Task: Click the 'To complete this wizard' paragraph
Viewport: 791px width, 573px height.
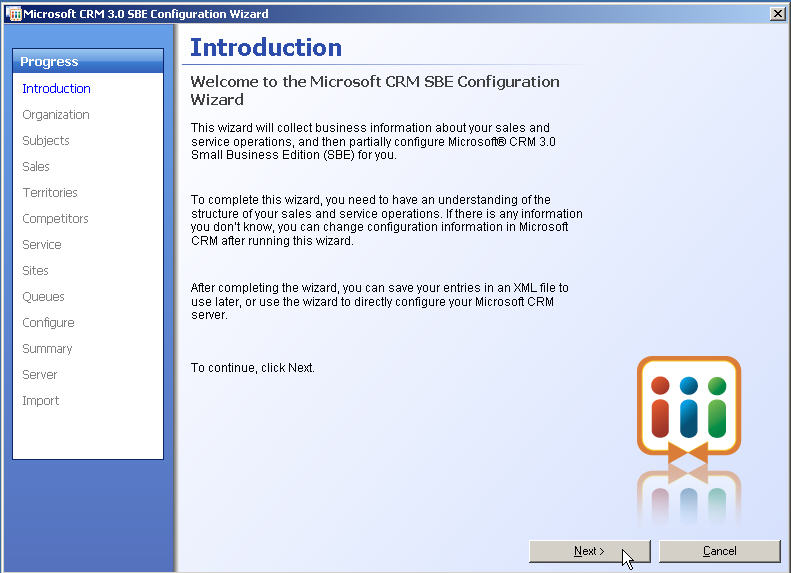Action: click(386, 220)
